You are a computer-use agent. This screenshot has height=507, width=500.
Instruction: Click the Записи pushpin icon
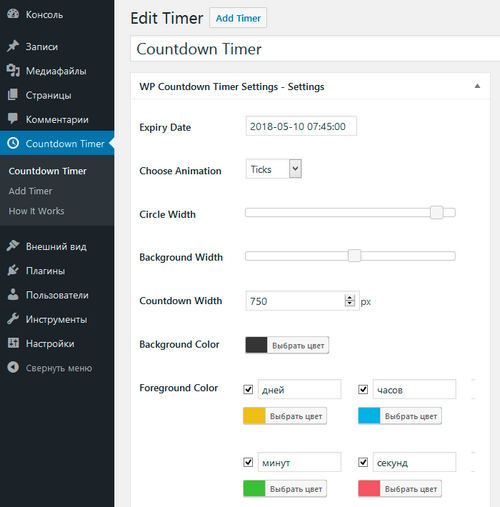tap(13, 46)
